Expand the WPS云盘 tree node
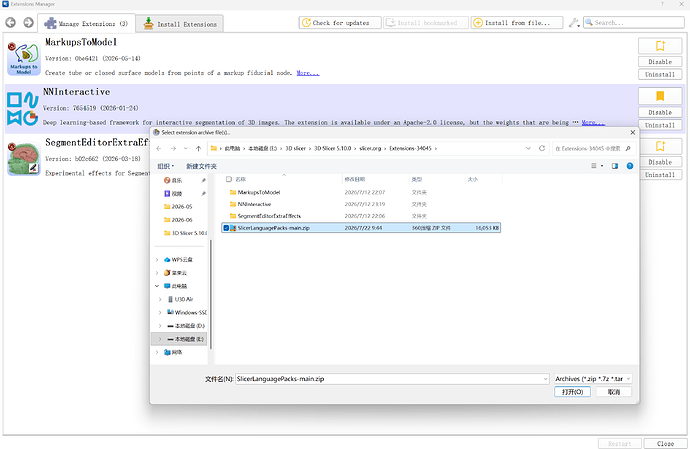 (157, 260)
